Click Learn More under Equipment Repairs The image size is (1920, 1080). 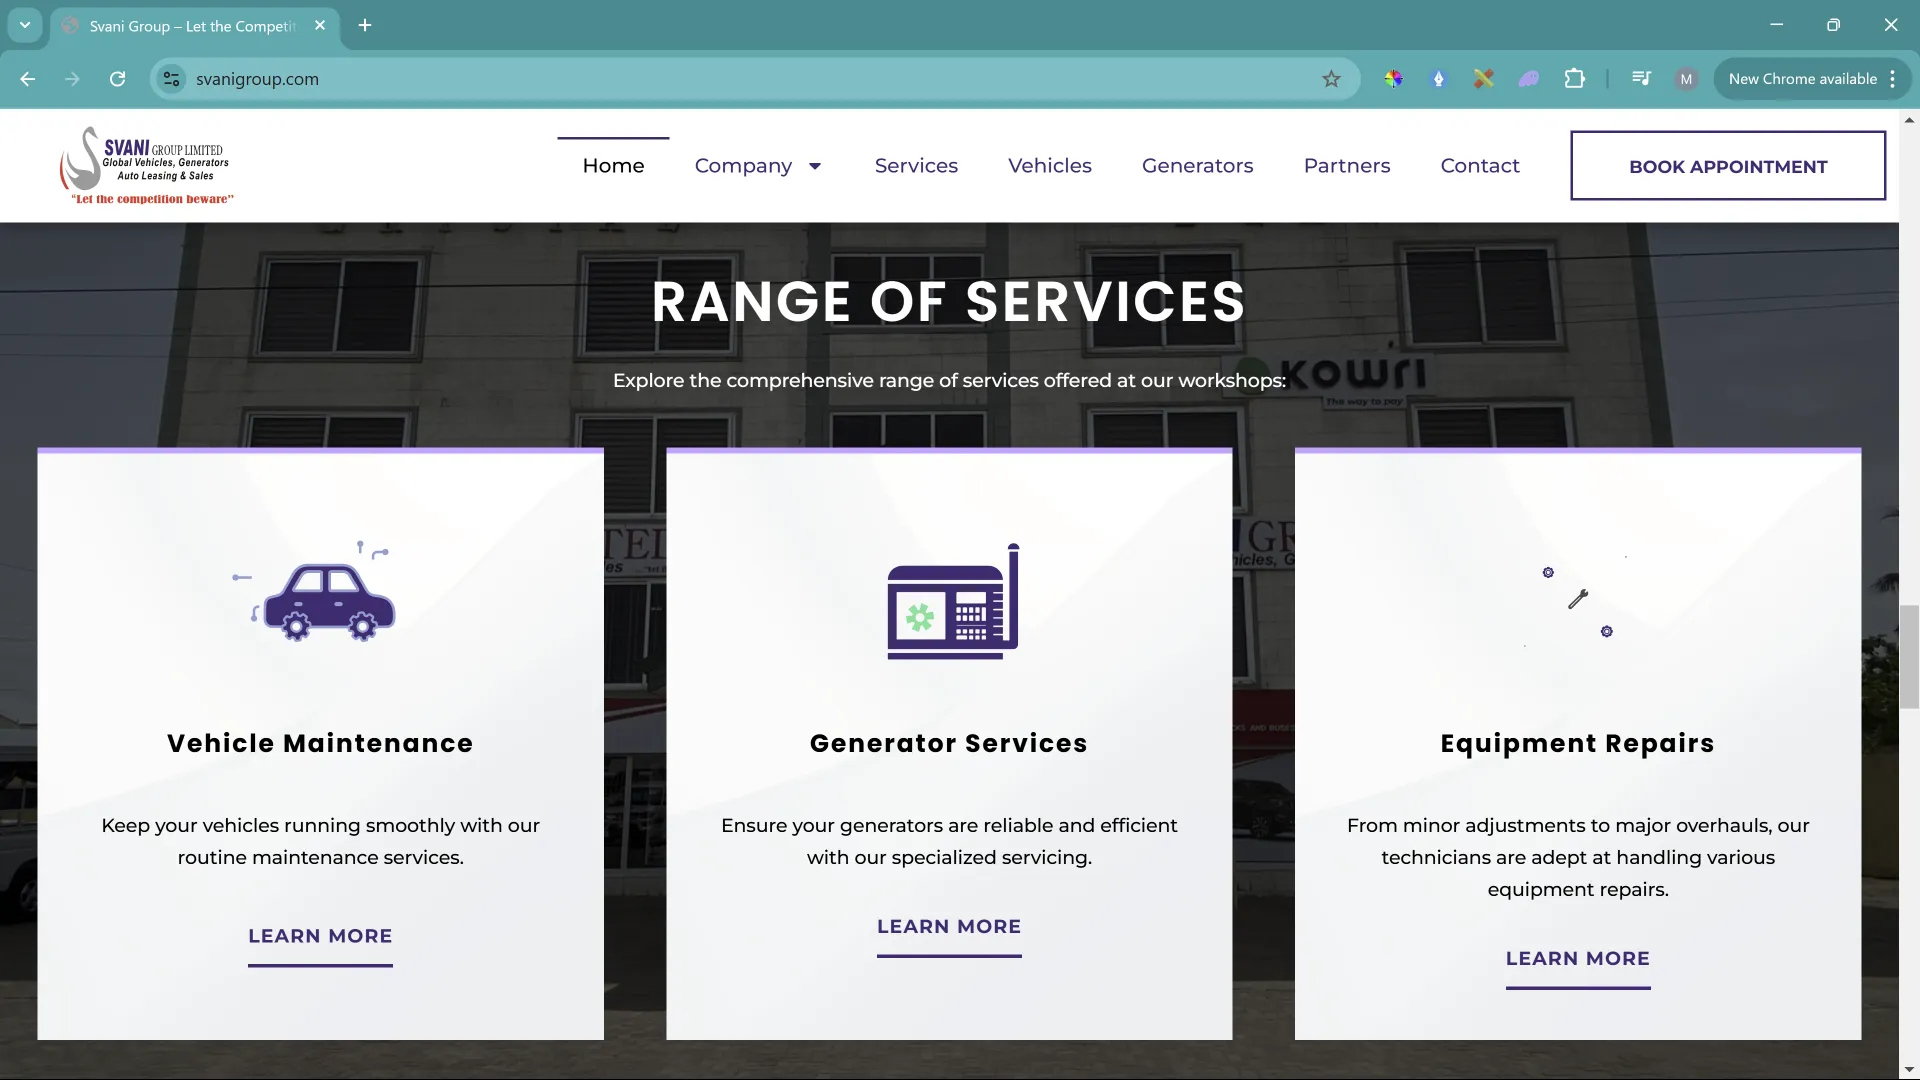tap(1577, 959)
